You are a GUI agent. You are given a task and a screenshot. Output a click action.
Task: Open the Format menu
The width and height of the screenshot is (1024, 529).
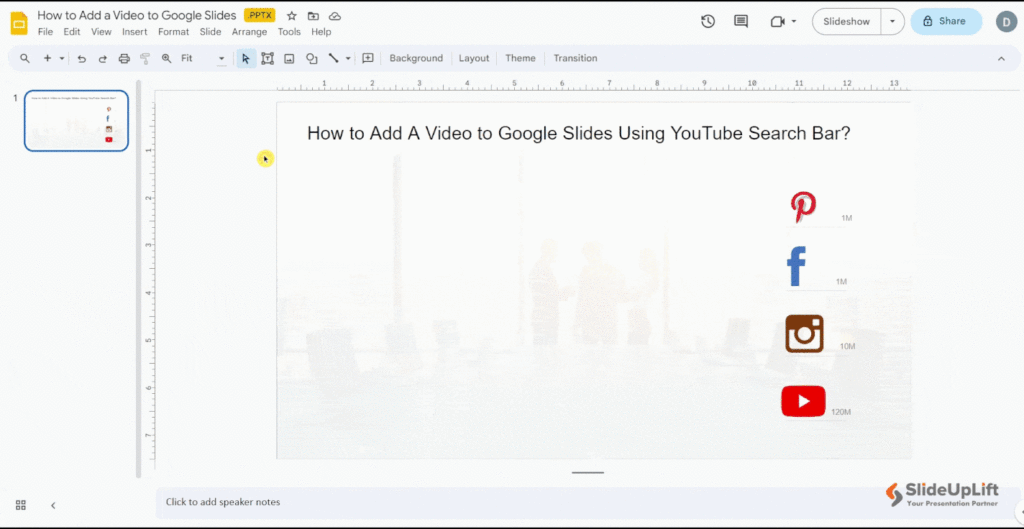click(174, 31)
